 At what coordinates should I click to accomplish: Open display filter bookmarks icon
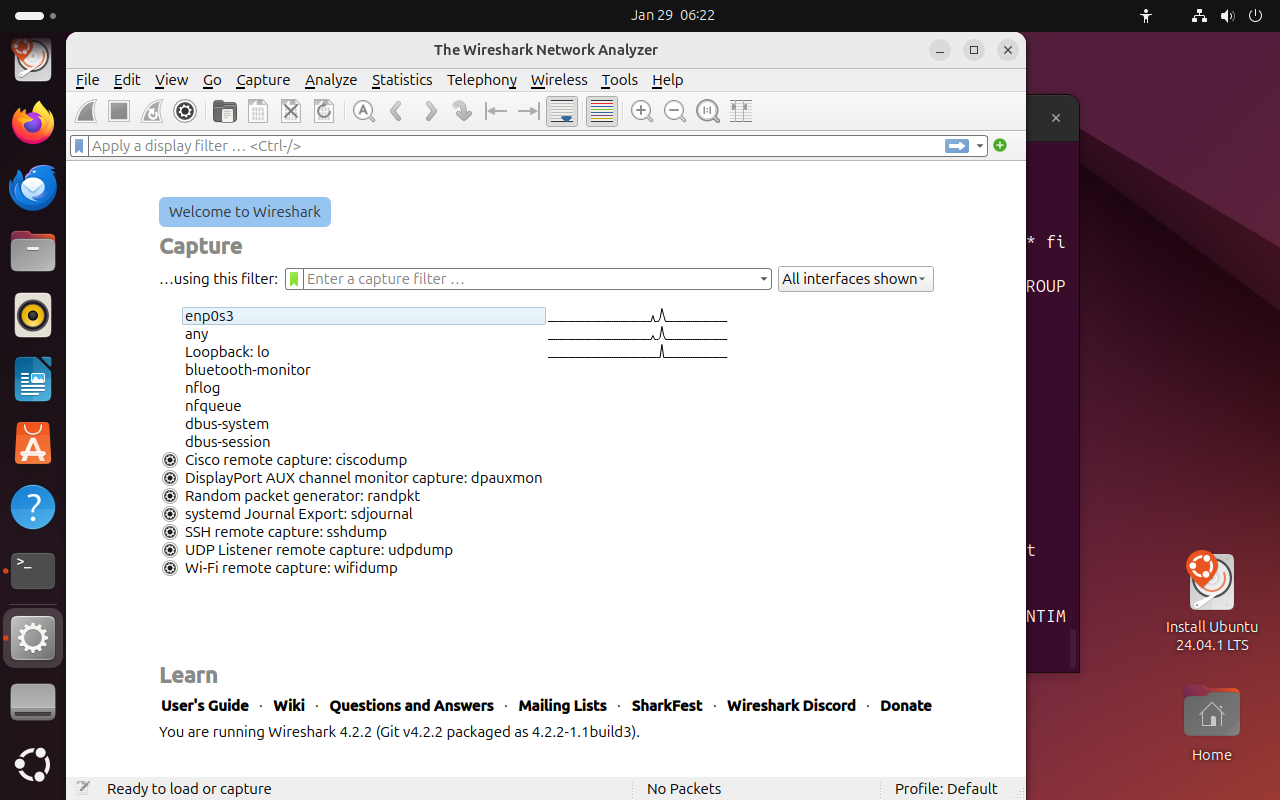click(x=80, y=146)
